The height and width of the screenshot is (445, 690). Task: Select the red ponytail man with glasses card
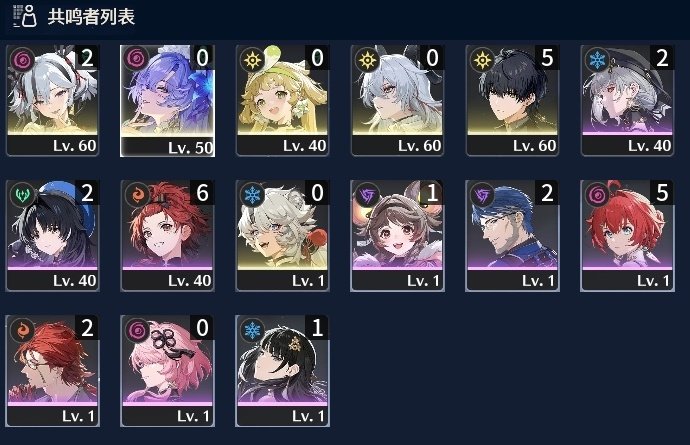[x=52, y=371]
